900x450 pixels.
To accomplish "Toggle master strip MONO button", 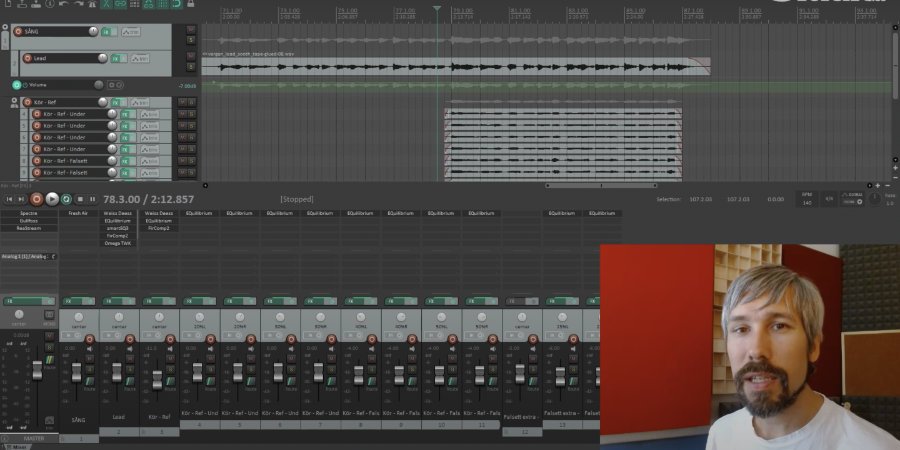I will click(49, 315).
